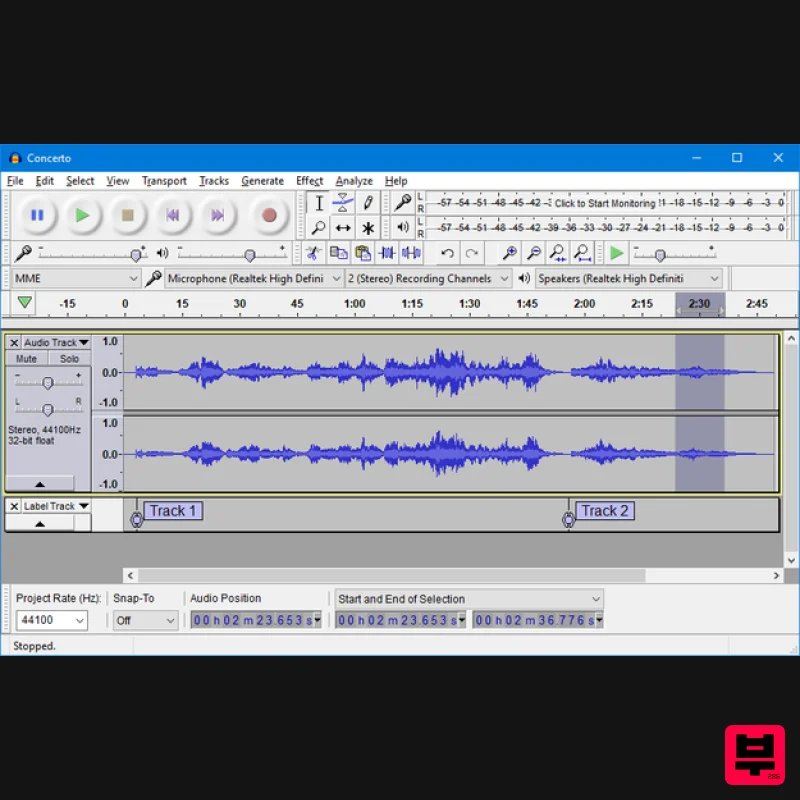The image size is (800, 800).
Task: Mute the audio track
Action: pyautogui.click(x=28, y=358)
